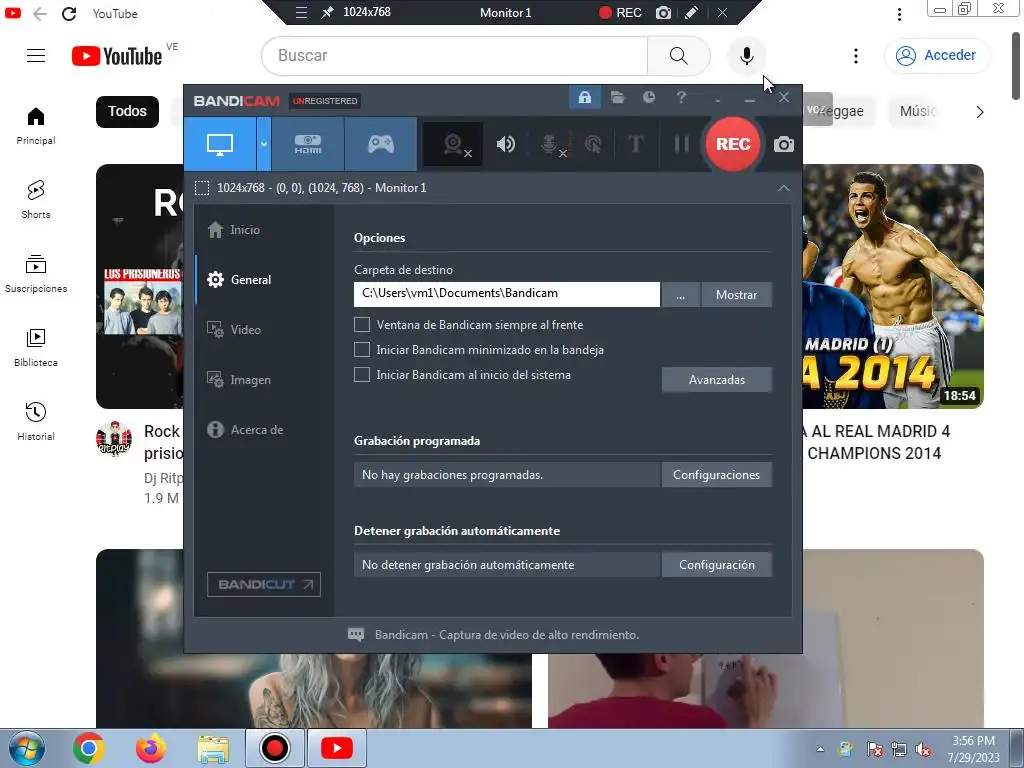Screen dimensions: 1024x768
Task: Browse destination folder with ... button
Action: tap(680, 295)
